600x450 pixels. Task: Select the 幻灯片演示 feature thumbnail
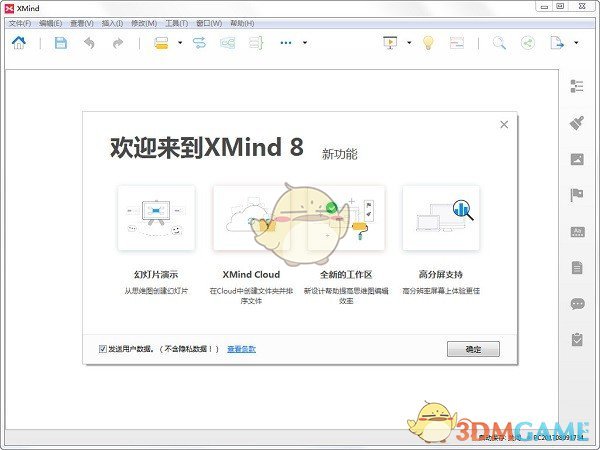[x=156, y=218]
